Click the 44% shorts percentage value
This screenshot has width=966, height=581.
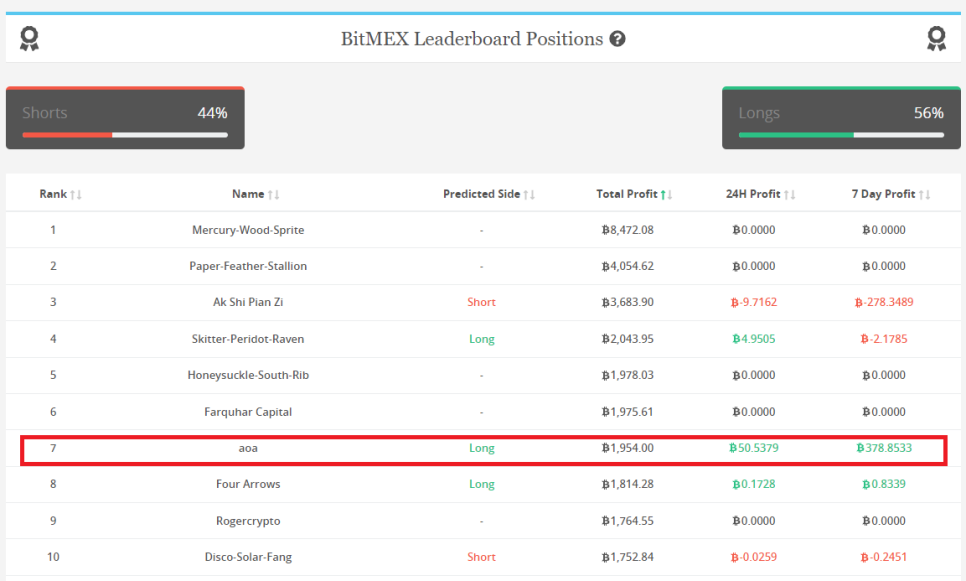coord(213,113)
